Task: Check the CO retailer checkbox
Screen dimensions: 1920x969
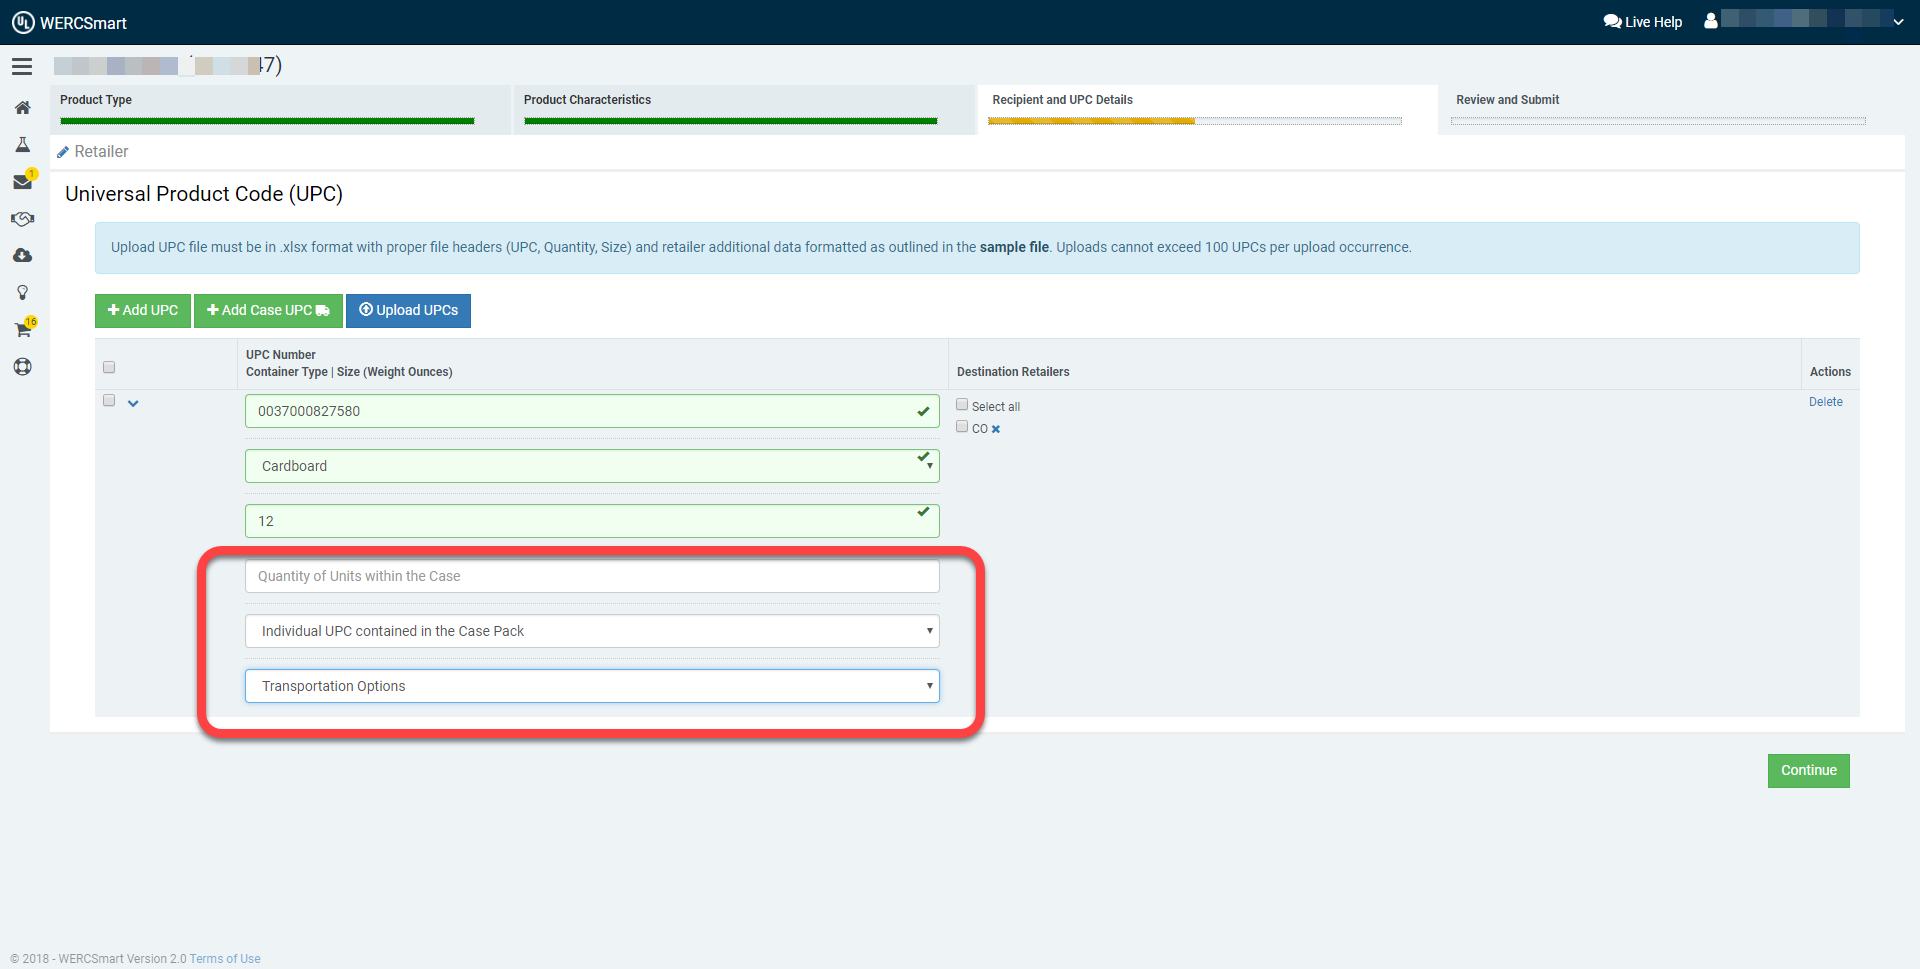Action: click(962, 427)
